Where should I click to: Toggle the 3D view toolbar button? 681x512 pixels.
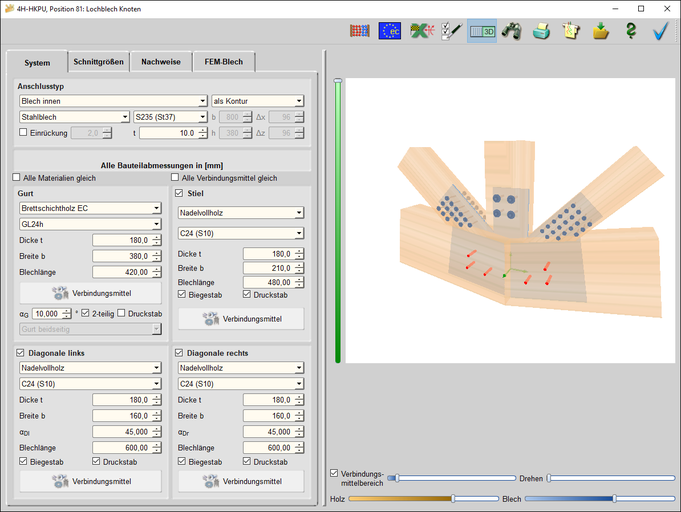coord(482,31)
